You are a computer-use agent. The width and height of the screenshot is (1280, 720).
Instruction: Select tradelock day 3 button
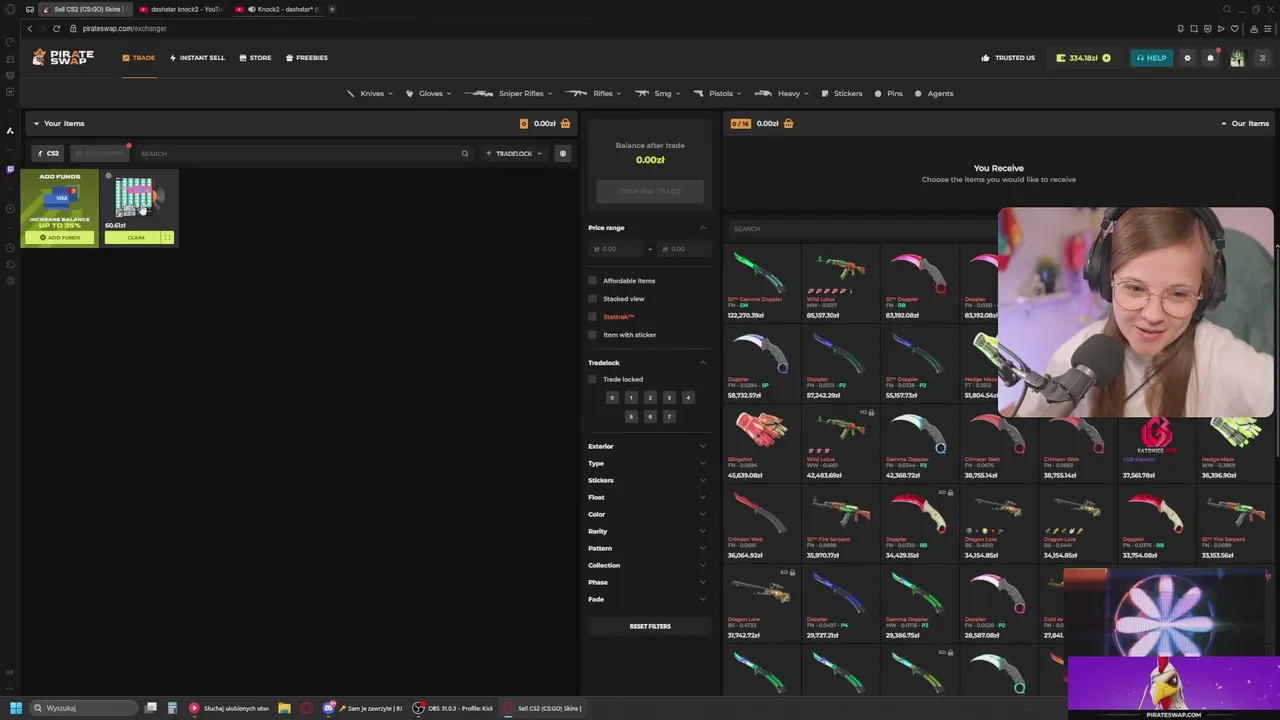pyautogui.click(x=669, y=398)
